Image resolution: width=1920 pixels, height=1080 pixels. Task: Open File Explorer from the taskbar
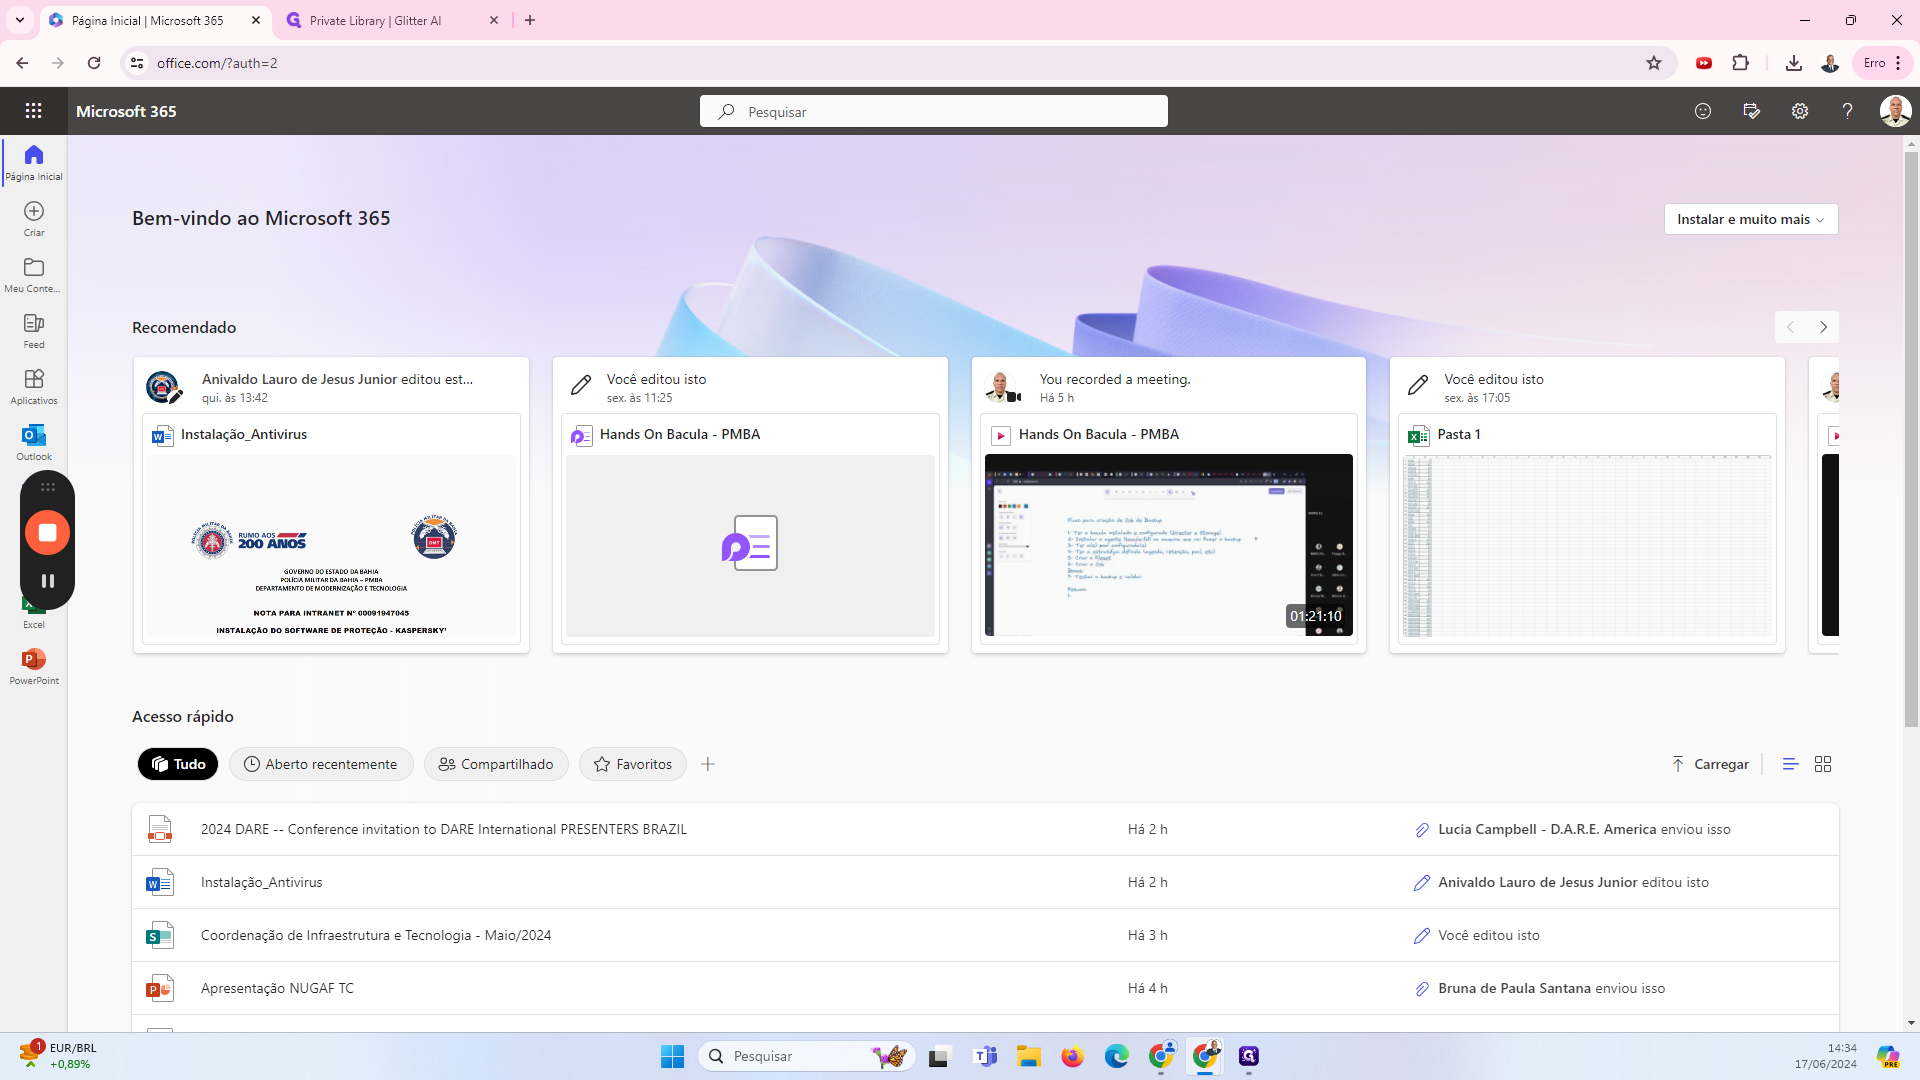pos(1029,1056)
